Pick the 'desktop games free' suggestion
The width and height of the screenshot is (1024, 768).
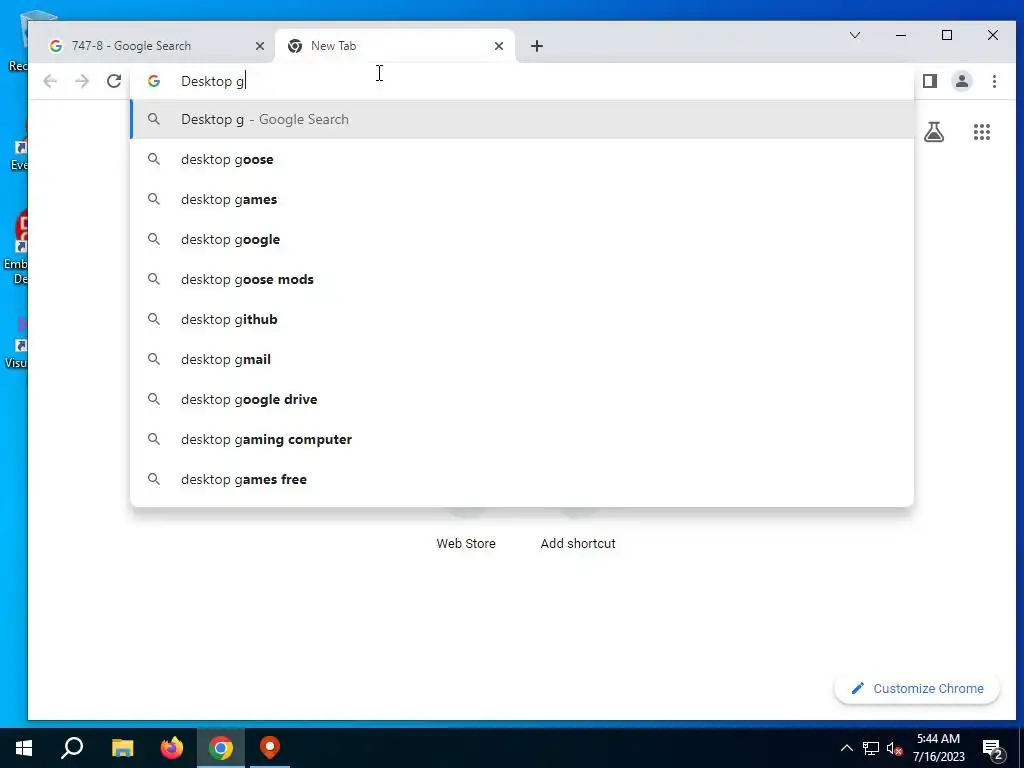[x=522, y=479]
